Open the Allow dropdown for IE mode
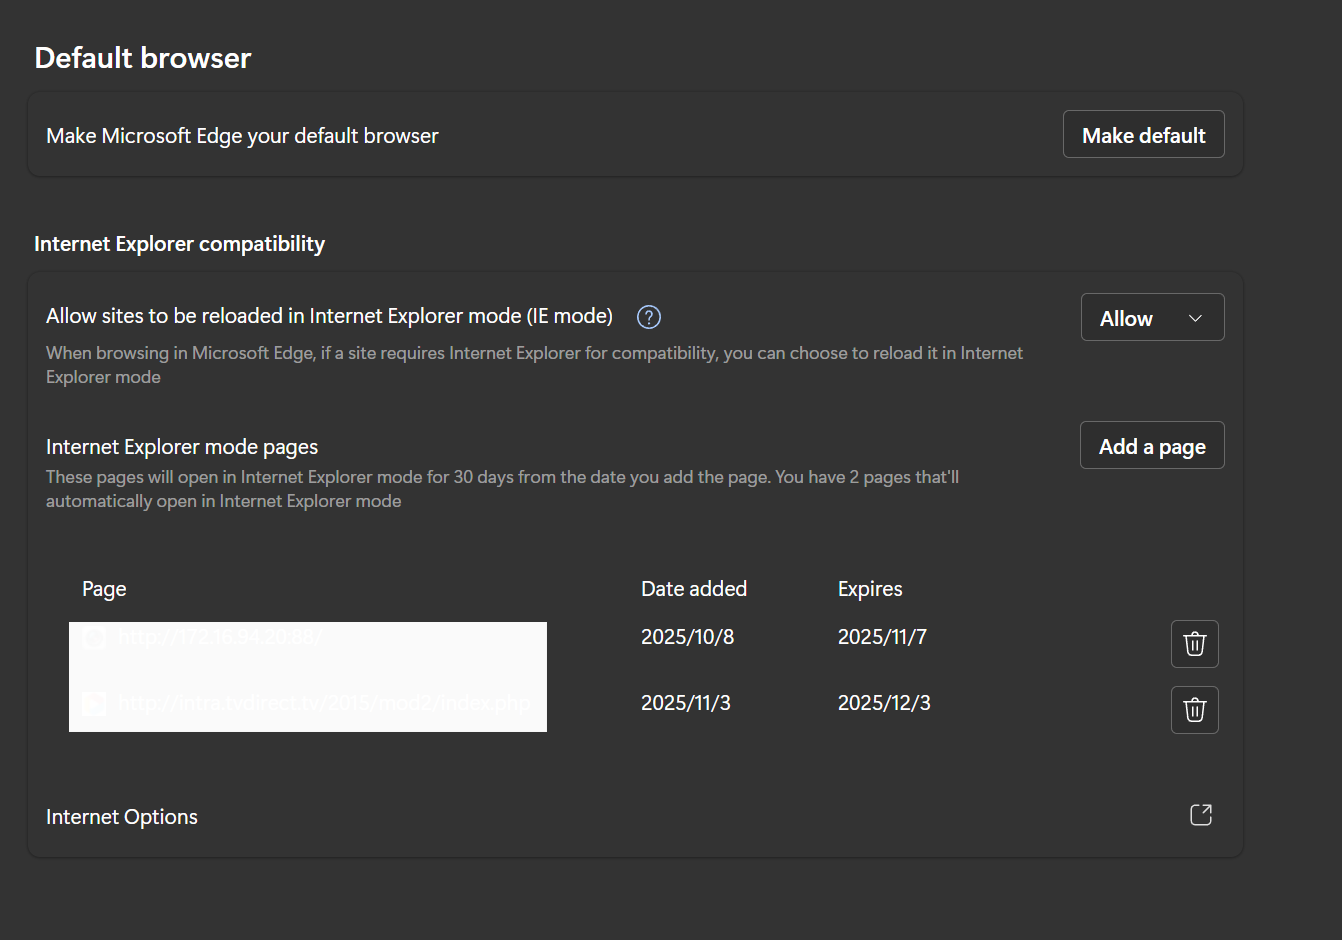Viewport: 1342px width, 940px height. [x=1151, y=318]
